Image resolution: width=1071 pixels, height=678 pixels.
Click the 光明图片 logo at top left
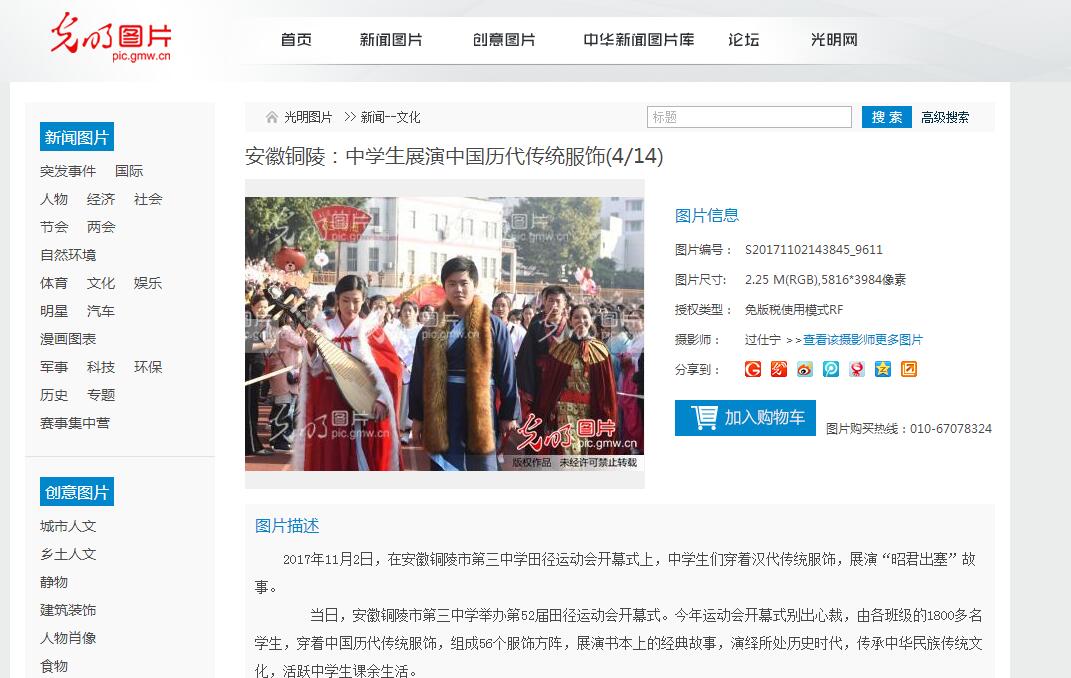point(111,39)
